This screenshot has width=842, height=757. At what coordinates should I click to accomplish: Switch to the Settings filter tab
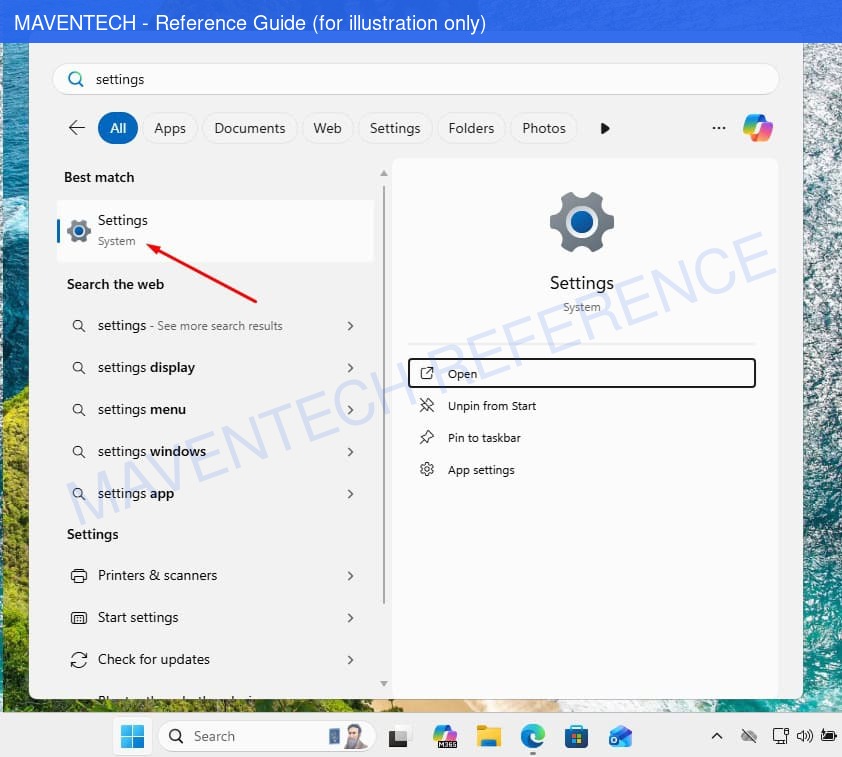395,128
